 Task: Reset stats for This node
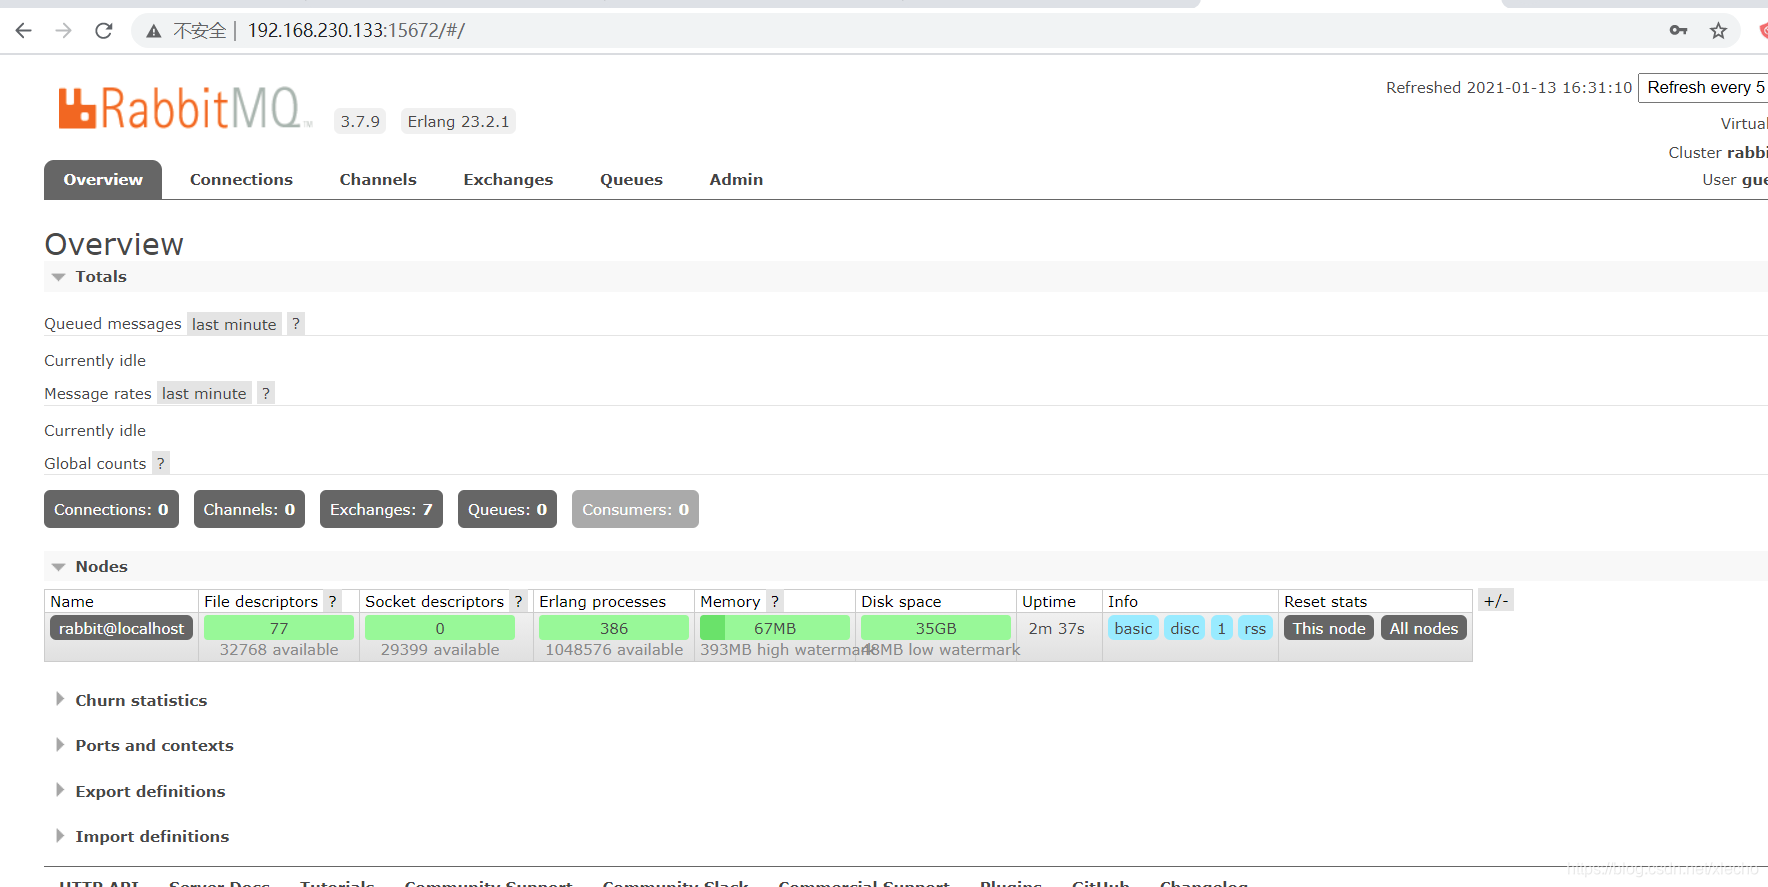[1329, 628]
